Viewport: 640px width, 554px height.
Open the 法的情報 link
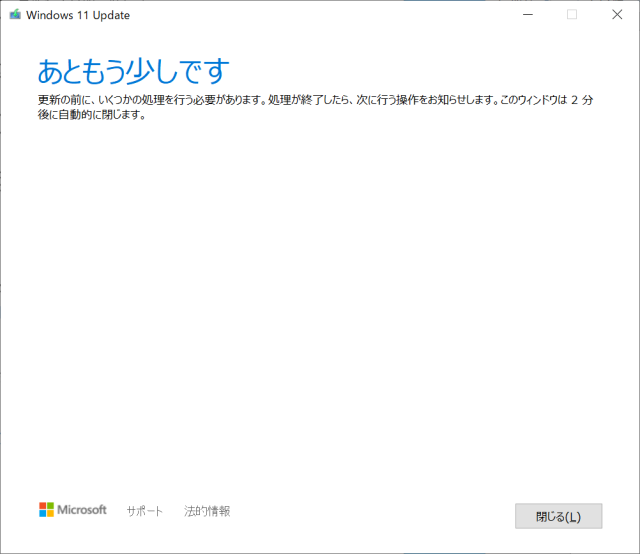pyautogui.click(x=207, y=511)
